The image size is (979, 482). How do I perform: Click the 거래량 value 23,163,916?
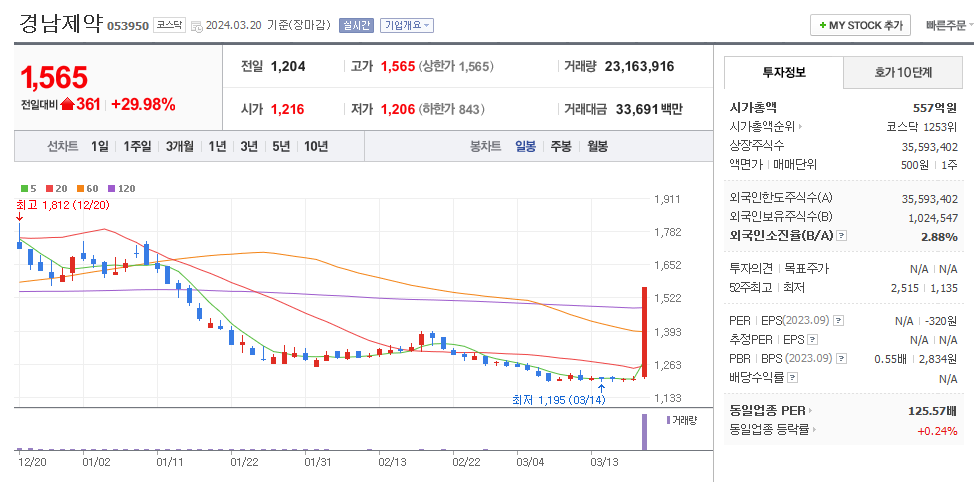pos(639,66)
